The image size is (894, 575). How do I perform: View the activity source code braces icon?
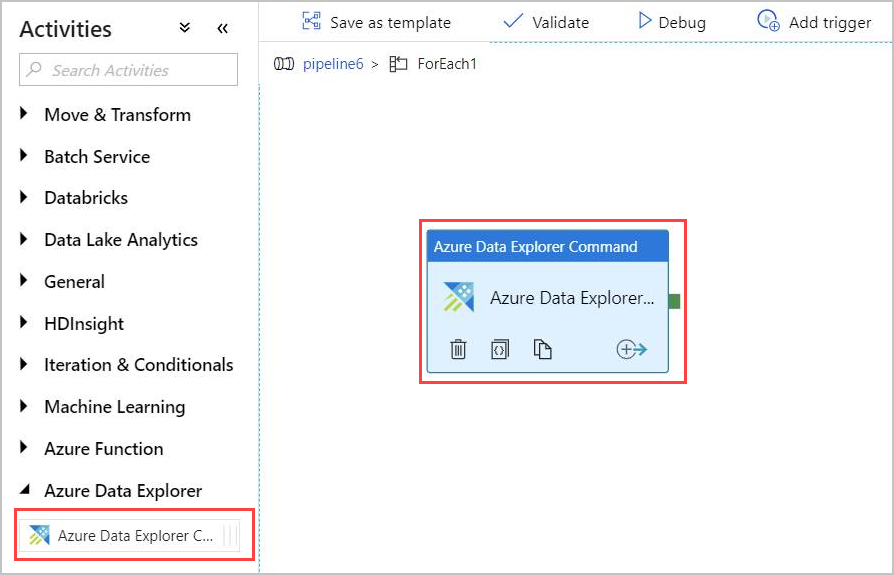499,349
